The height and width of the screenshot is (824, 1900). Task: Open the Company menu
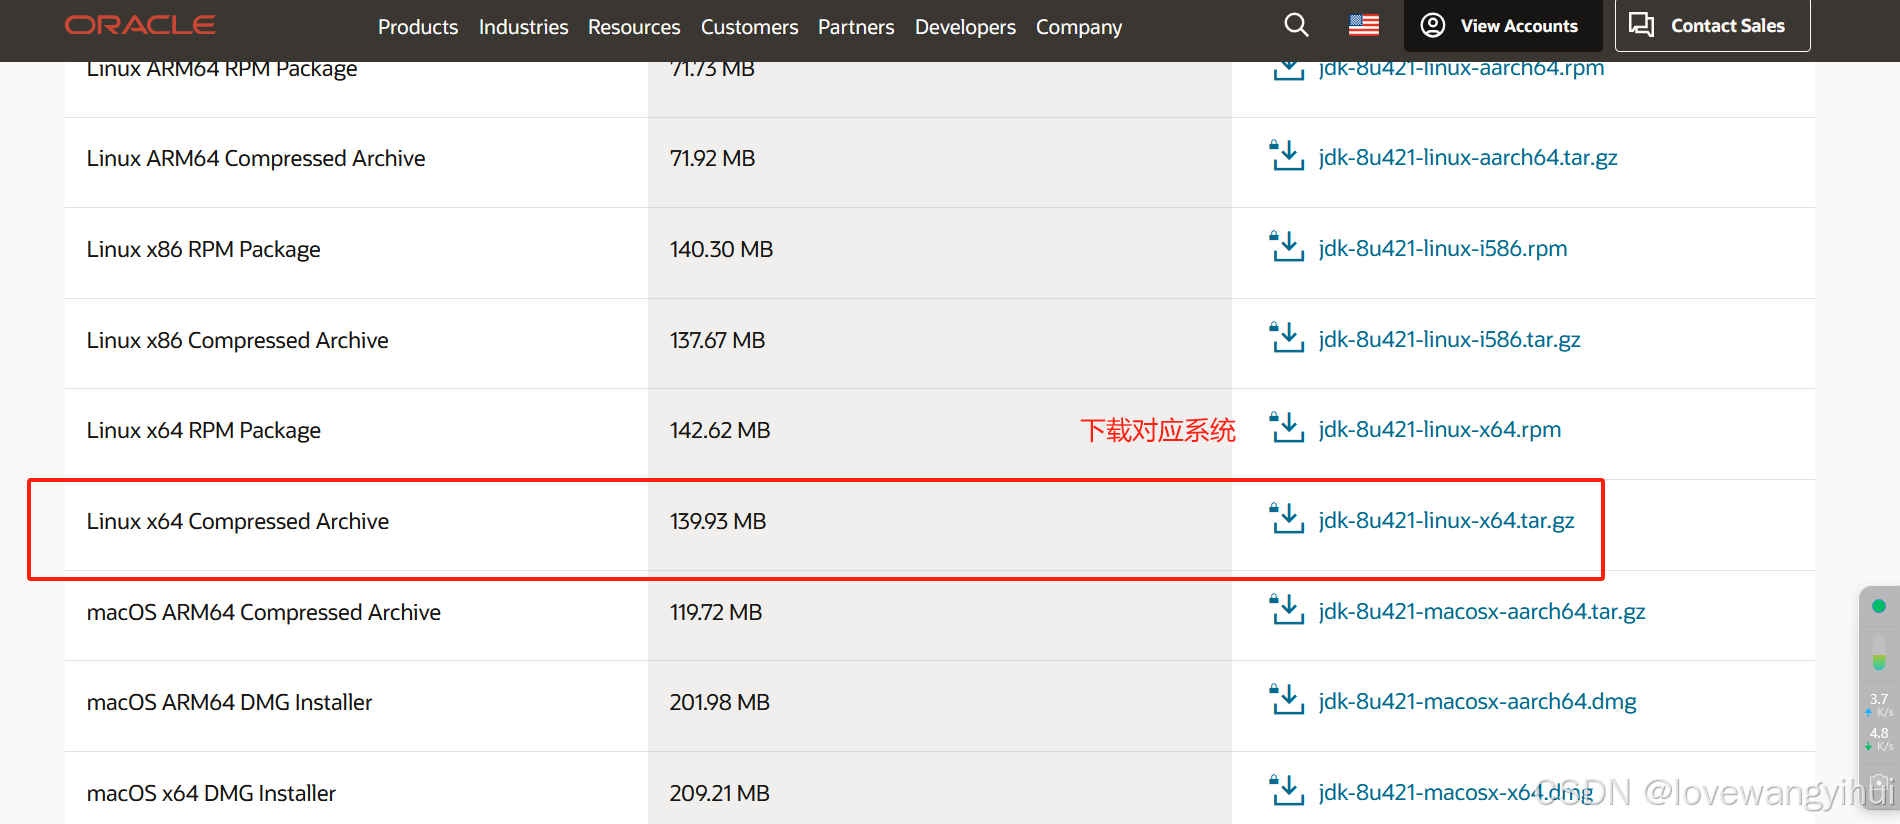(1079, 27)
